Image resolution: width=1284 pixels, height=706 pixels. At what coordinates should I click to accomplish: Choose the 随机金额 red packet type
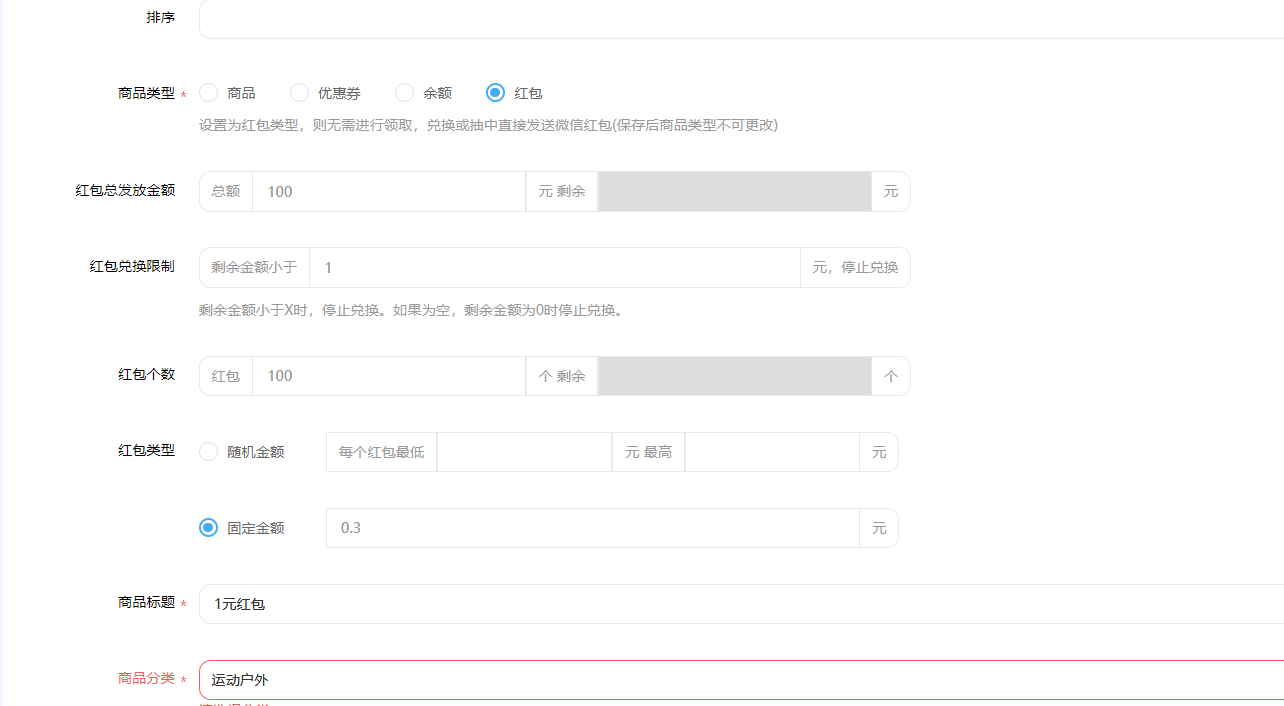click(208, 451)
